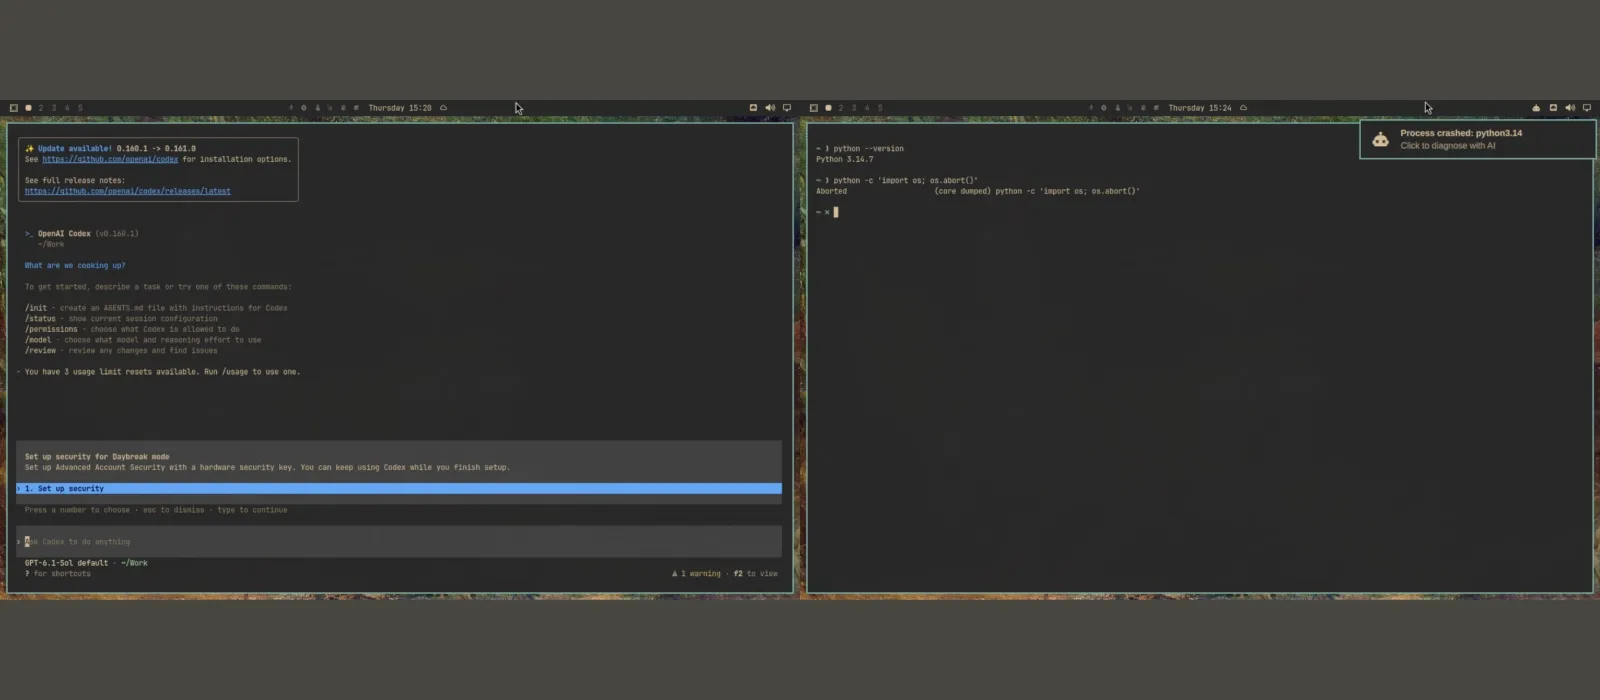Click 'Set up security for Daybreak mode' heading
The width and height of the screenshot is (1600, 700).
(97, 457)
